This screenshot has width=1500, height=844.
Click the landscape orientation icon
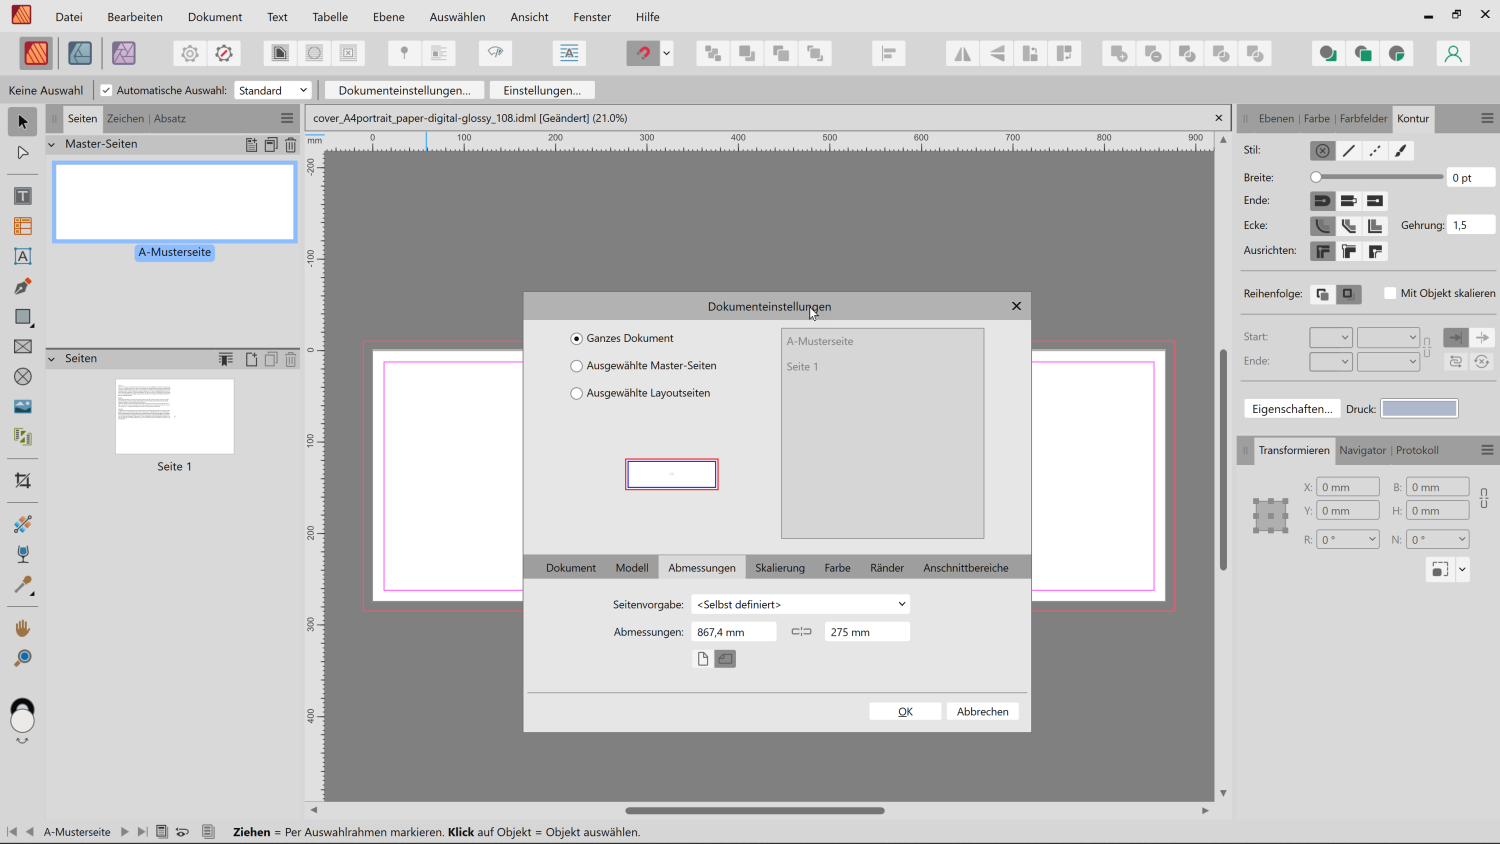click(x=725, y=659)
